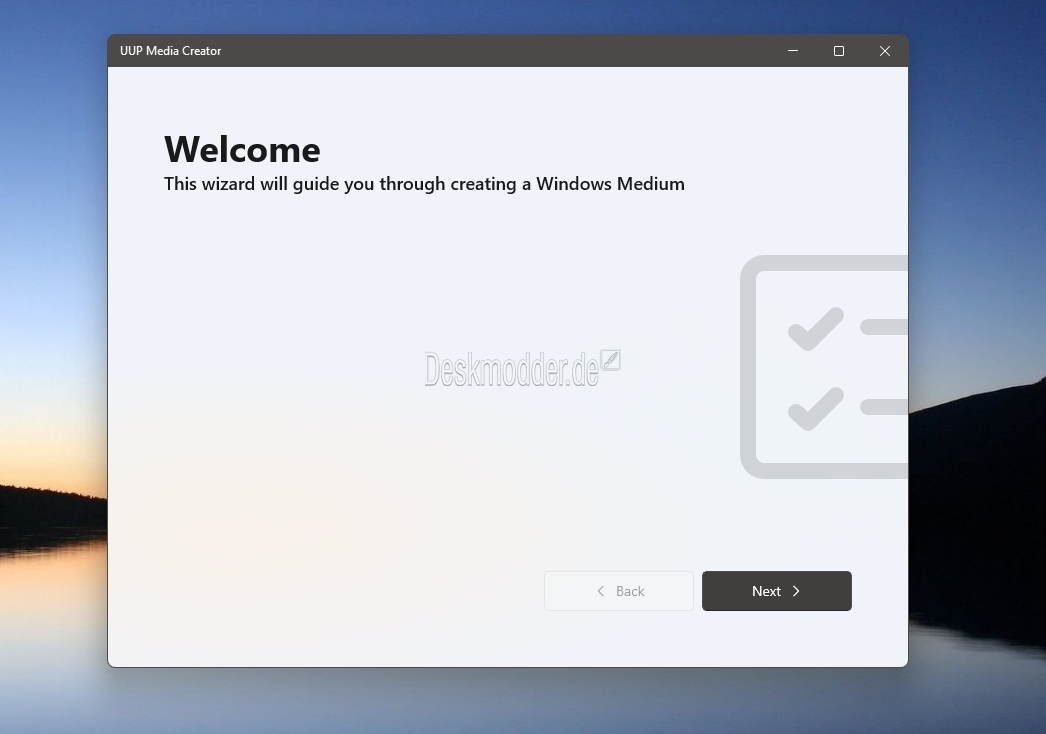Click the wizard description subtitle text
1046x734 pixels.
coord(424,184)
